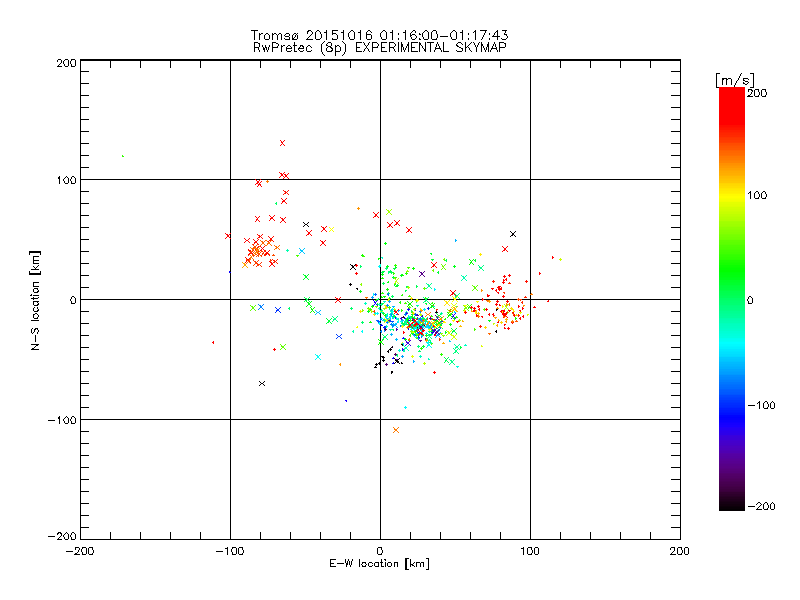
Task: Click the colorbar label '200' at top
Action: [757, 93]
